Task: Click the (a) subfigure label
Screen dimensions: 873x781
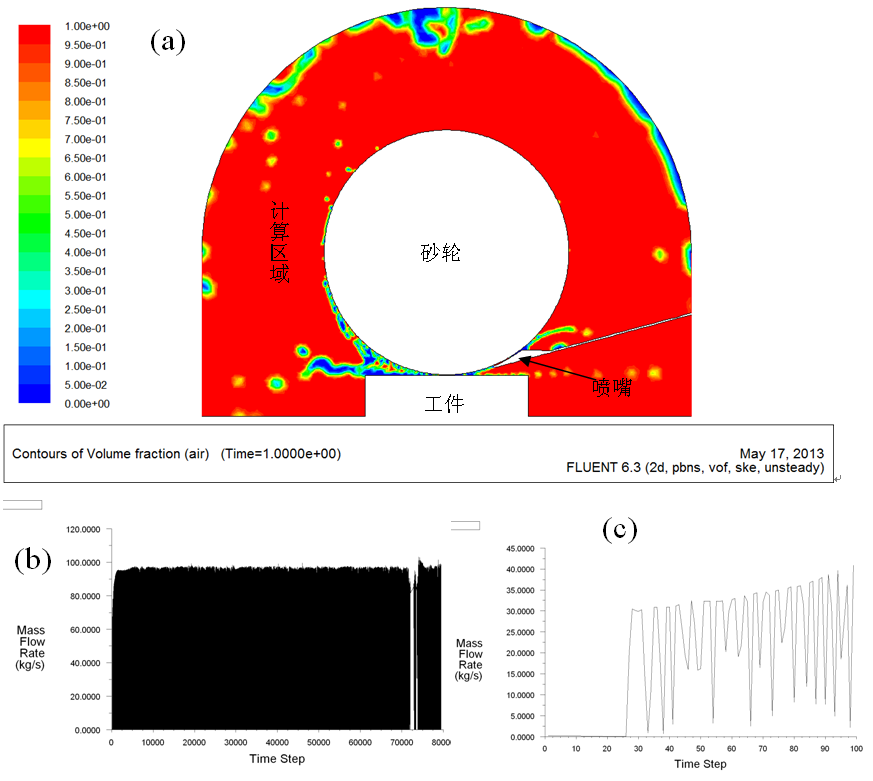Action: (168, 41)
